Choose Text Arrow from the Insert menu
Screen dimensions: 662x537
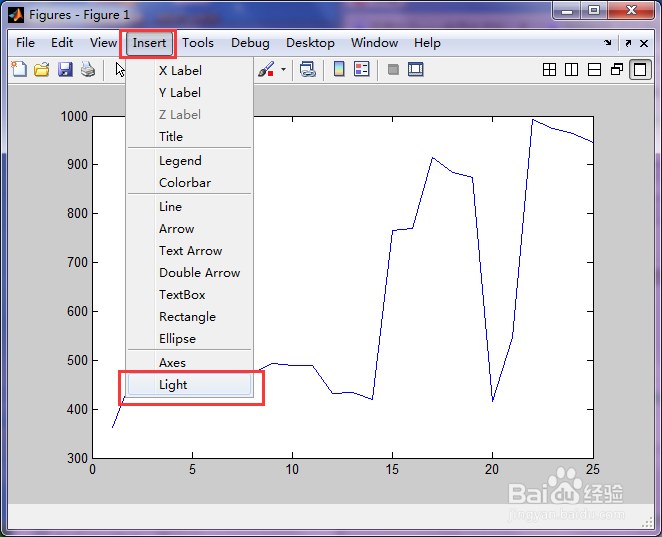[x=190, y=251]
